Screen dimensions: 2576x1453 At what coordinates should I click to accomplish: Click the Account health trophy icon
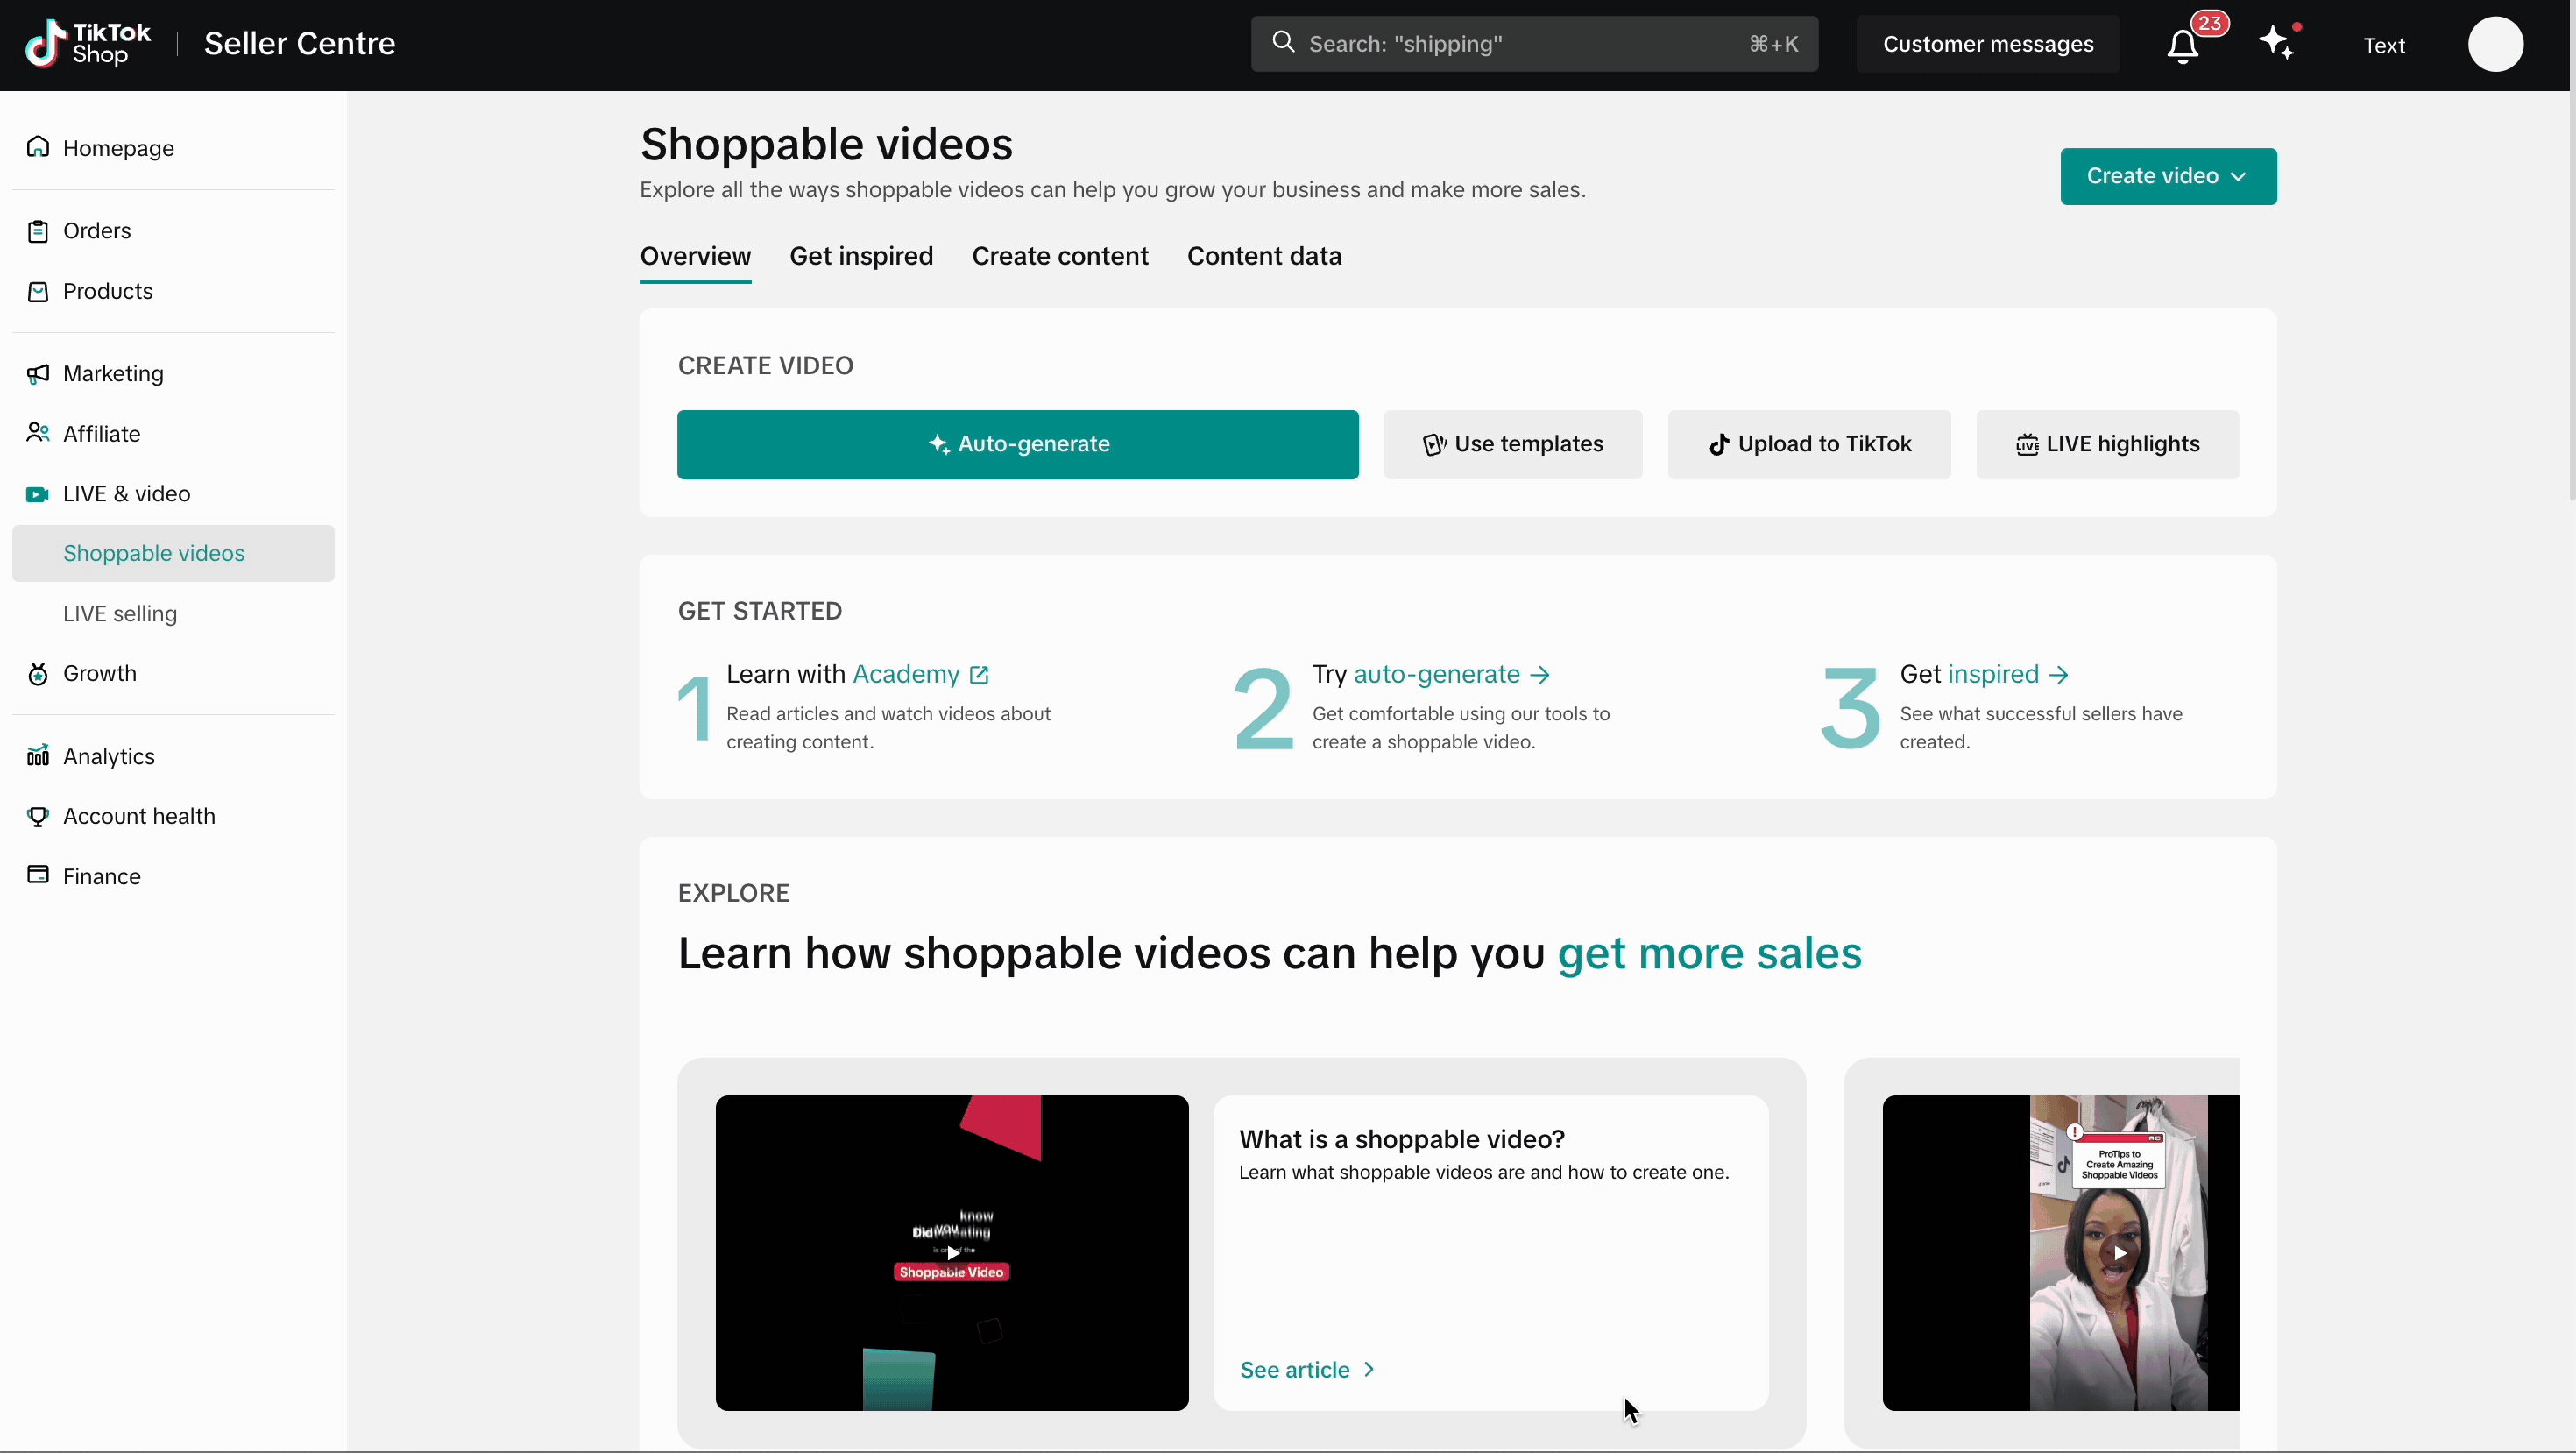(38, 816)
